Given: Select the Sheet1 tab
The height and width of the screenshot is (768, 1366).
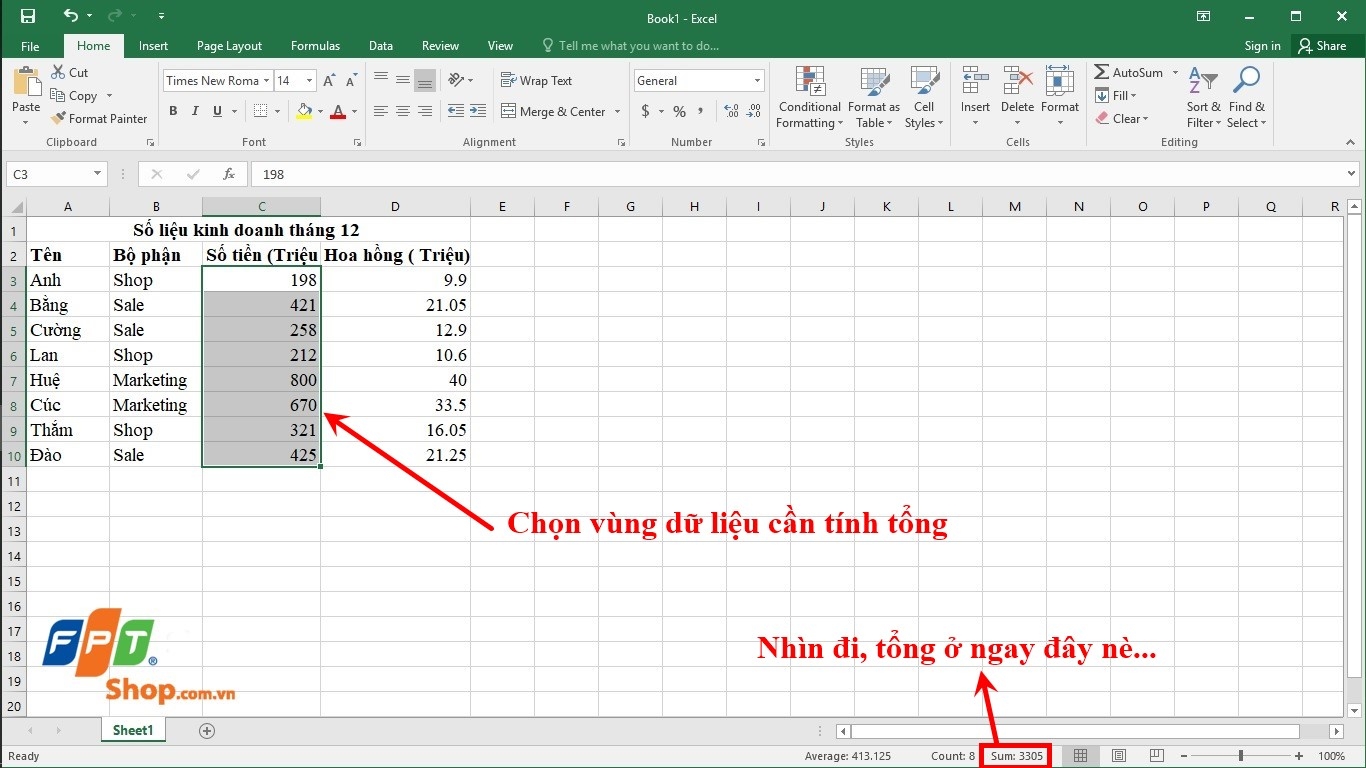Looking at the screenshot, I should 133,731.
